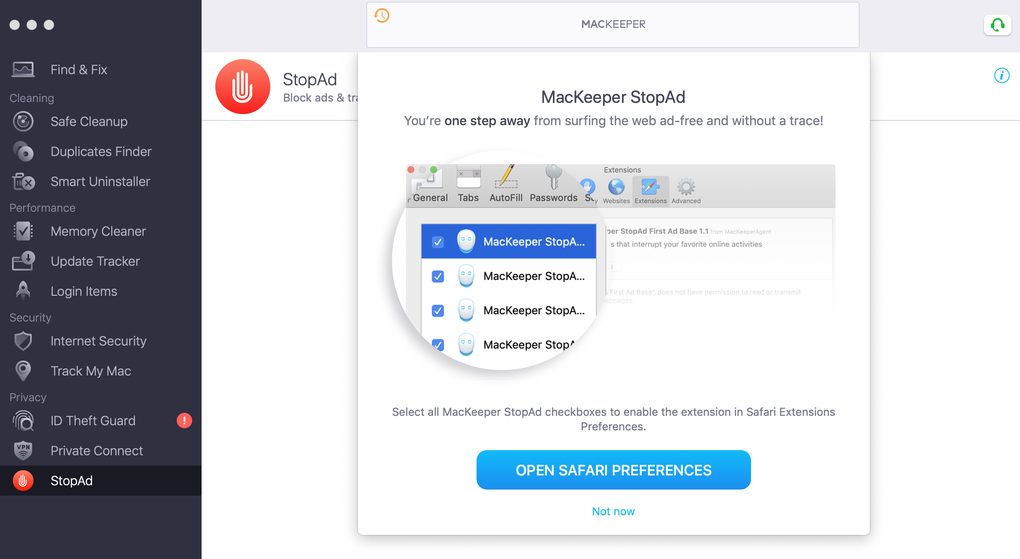Viewport: 1020px width, 559px height.
Task: Click the MacKeeper title bar field
Action: point(613,25)
